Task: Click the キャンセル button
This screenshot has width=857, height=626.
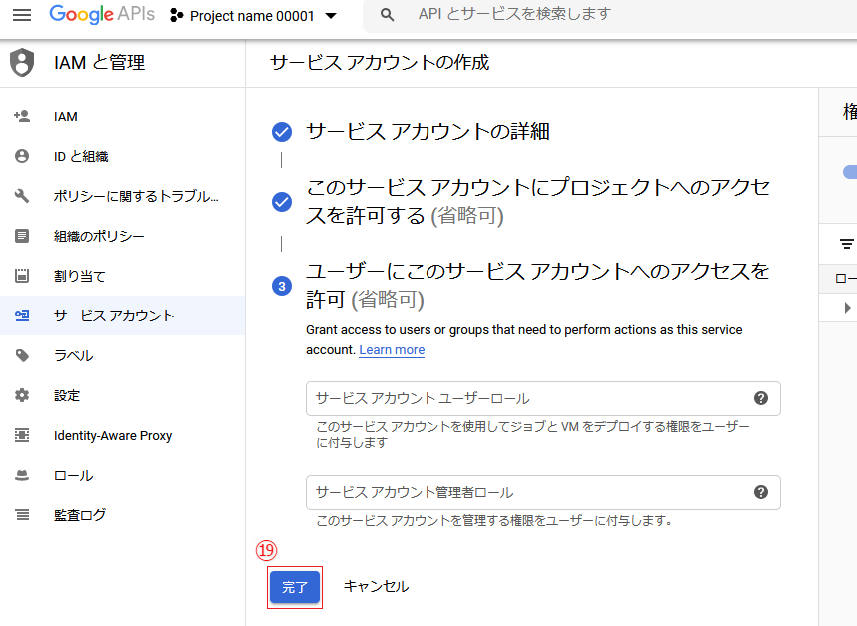Action: point(376,587)
